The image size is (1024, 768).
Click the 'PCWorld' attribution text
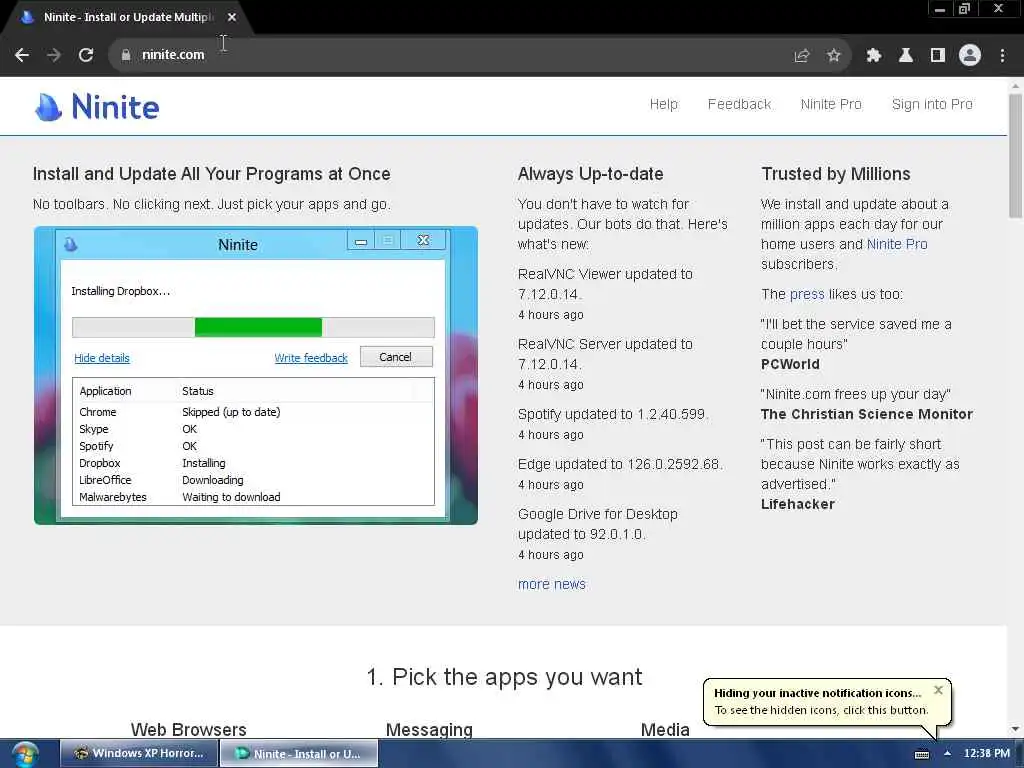coord(790,364)
